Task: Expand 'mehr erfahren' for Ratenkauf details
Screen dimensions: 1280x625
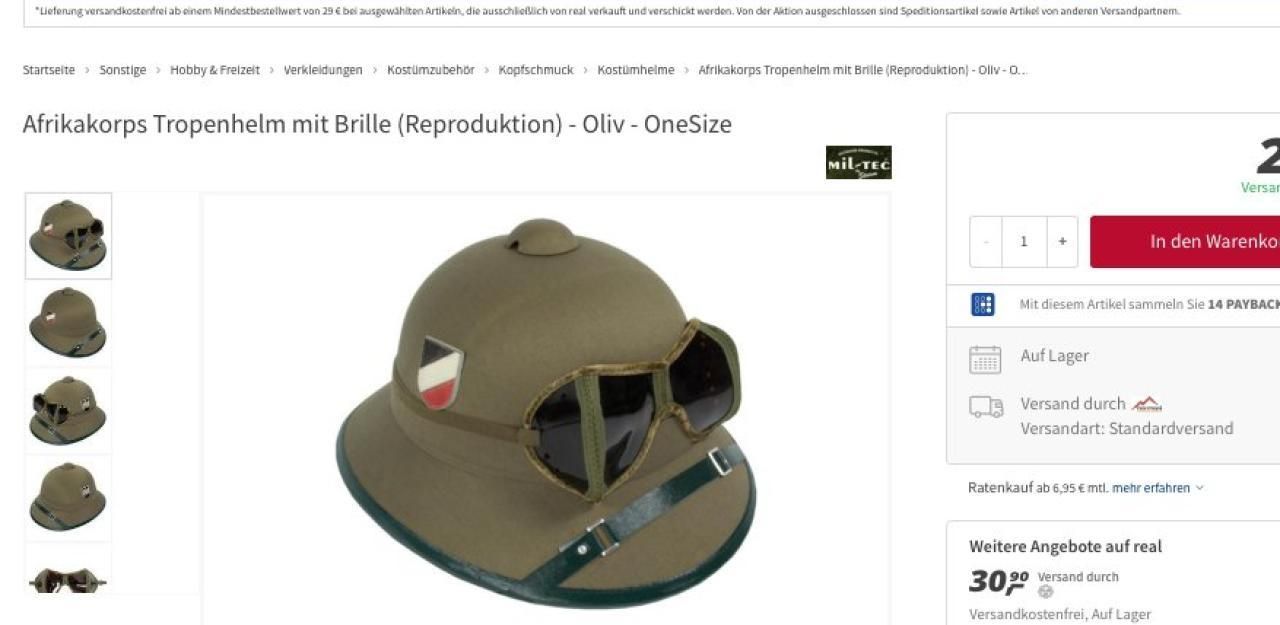Action: (1158, 488)
